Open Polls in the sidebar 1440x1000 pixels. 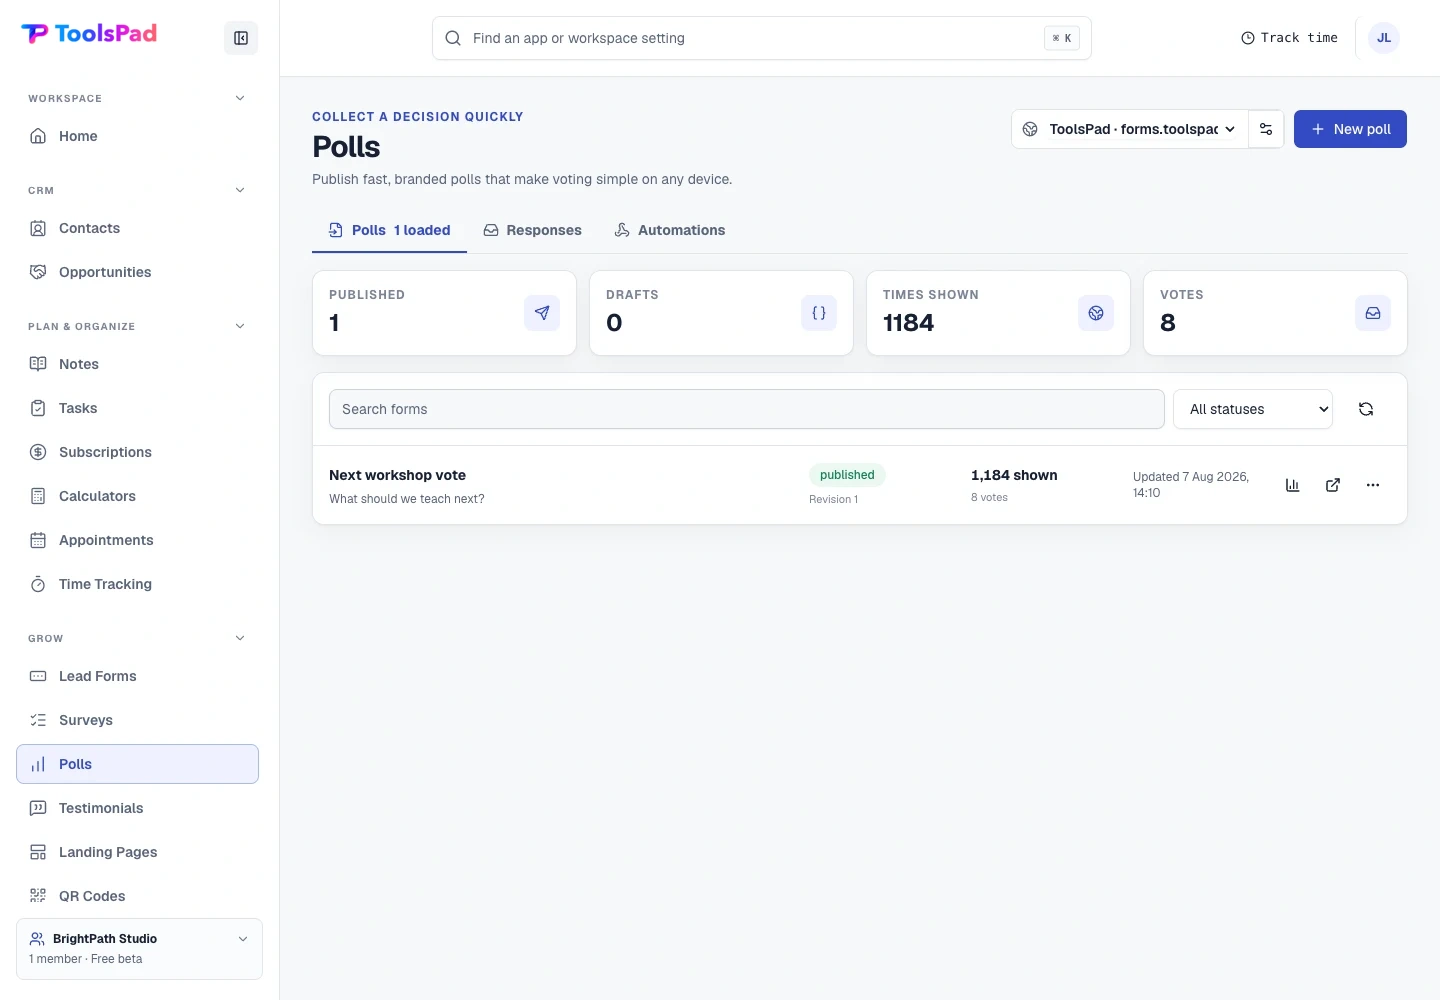pos(137,764)
